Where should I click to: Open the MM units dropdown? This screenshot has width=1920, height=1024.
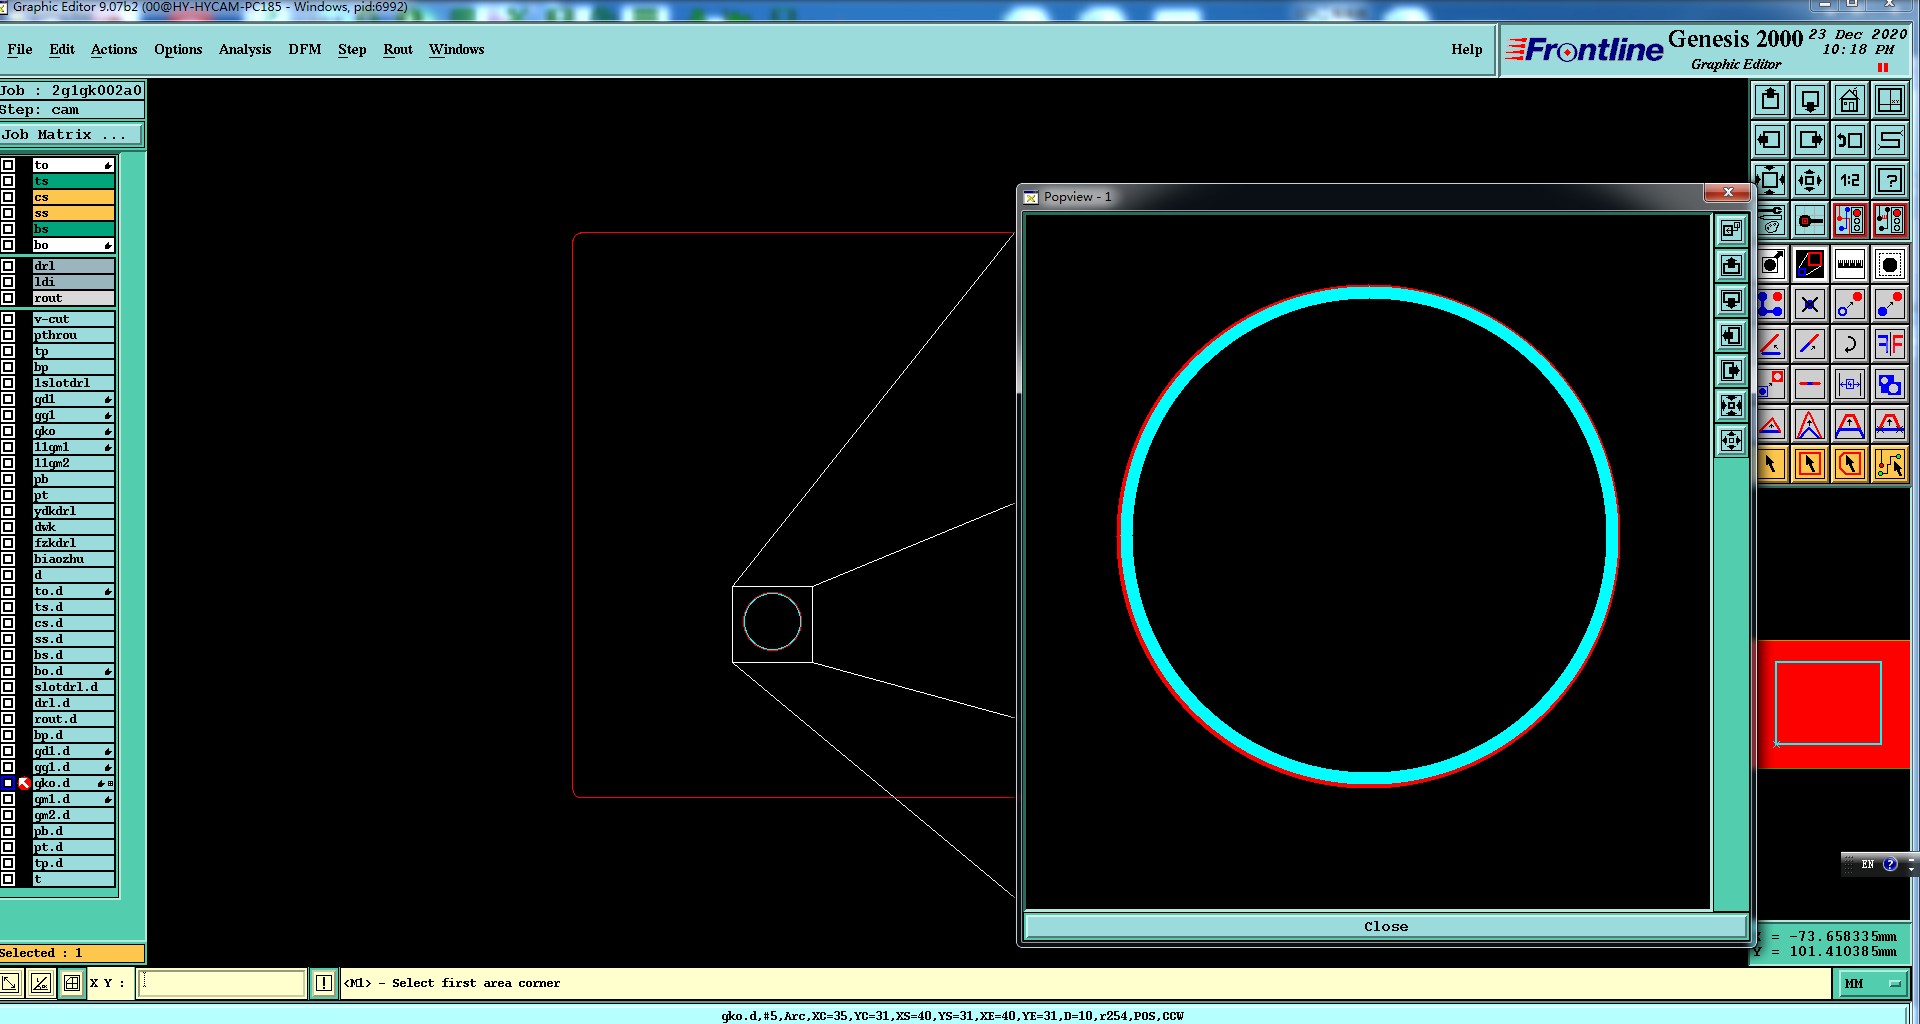(1872, 984)
